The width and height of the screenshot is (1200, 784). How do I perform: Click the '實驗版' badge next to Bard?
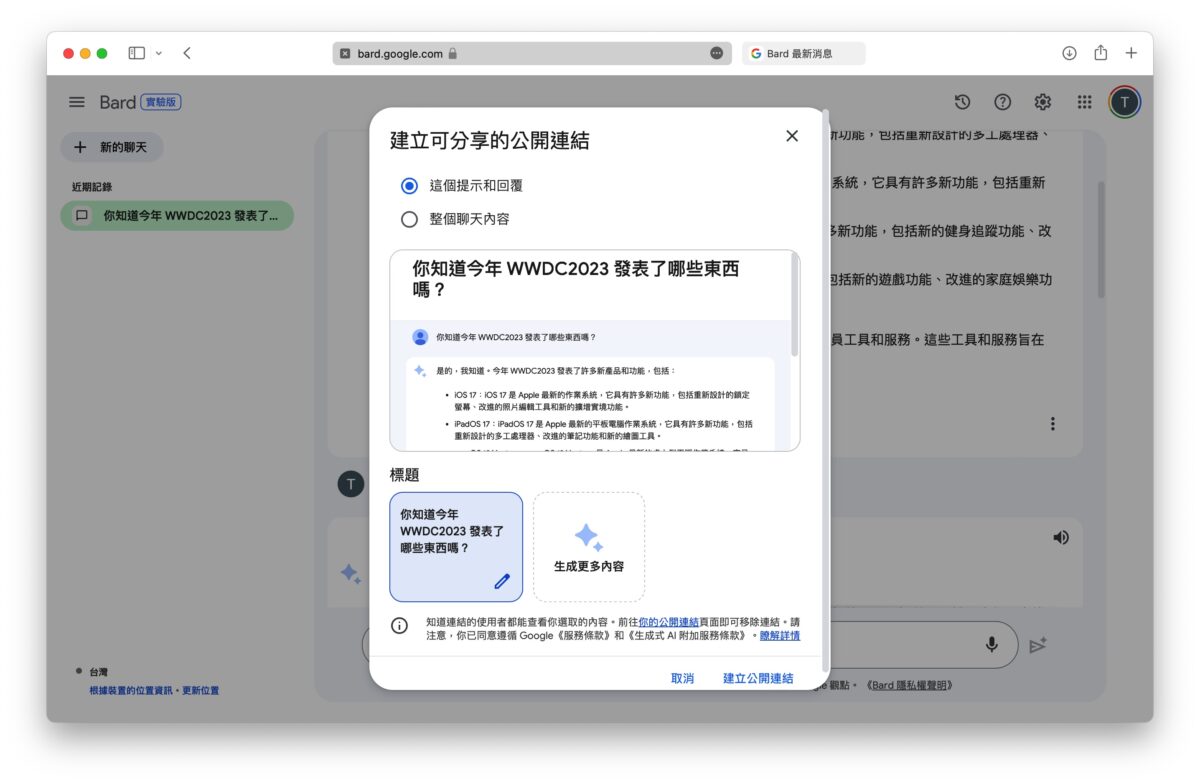[x=161, y=102]
